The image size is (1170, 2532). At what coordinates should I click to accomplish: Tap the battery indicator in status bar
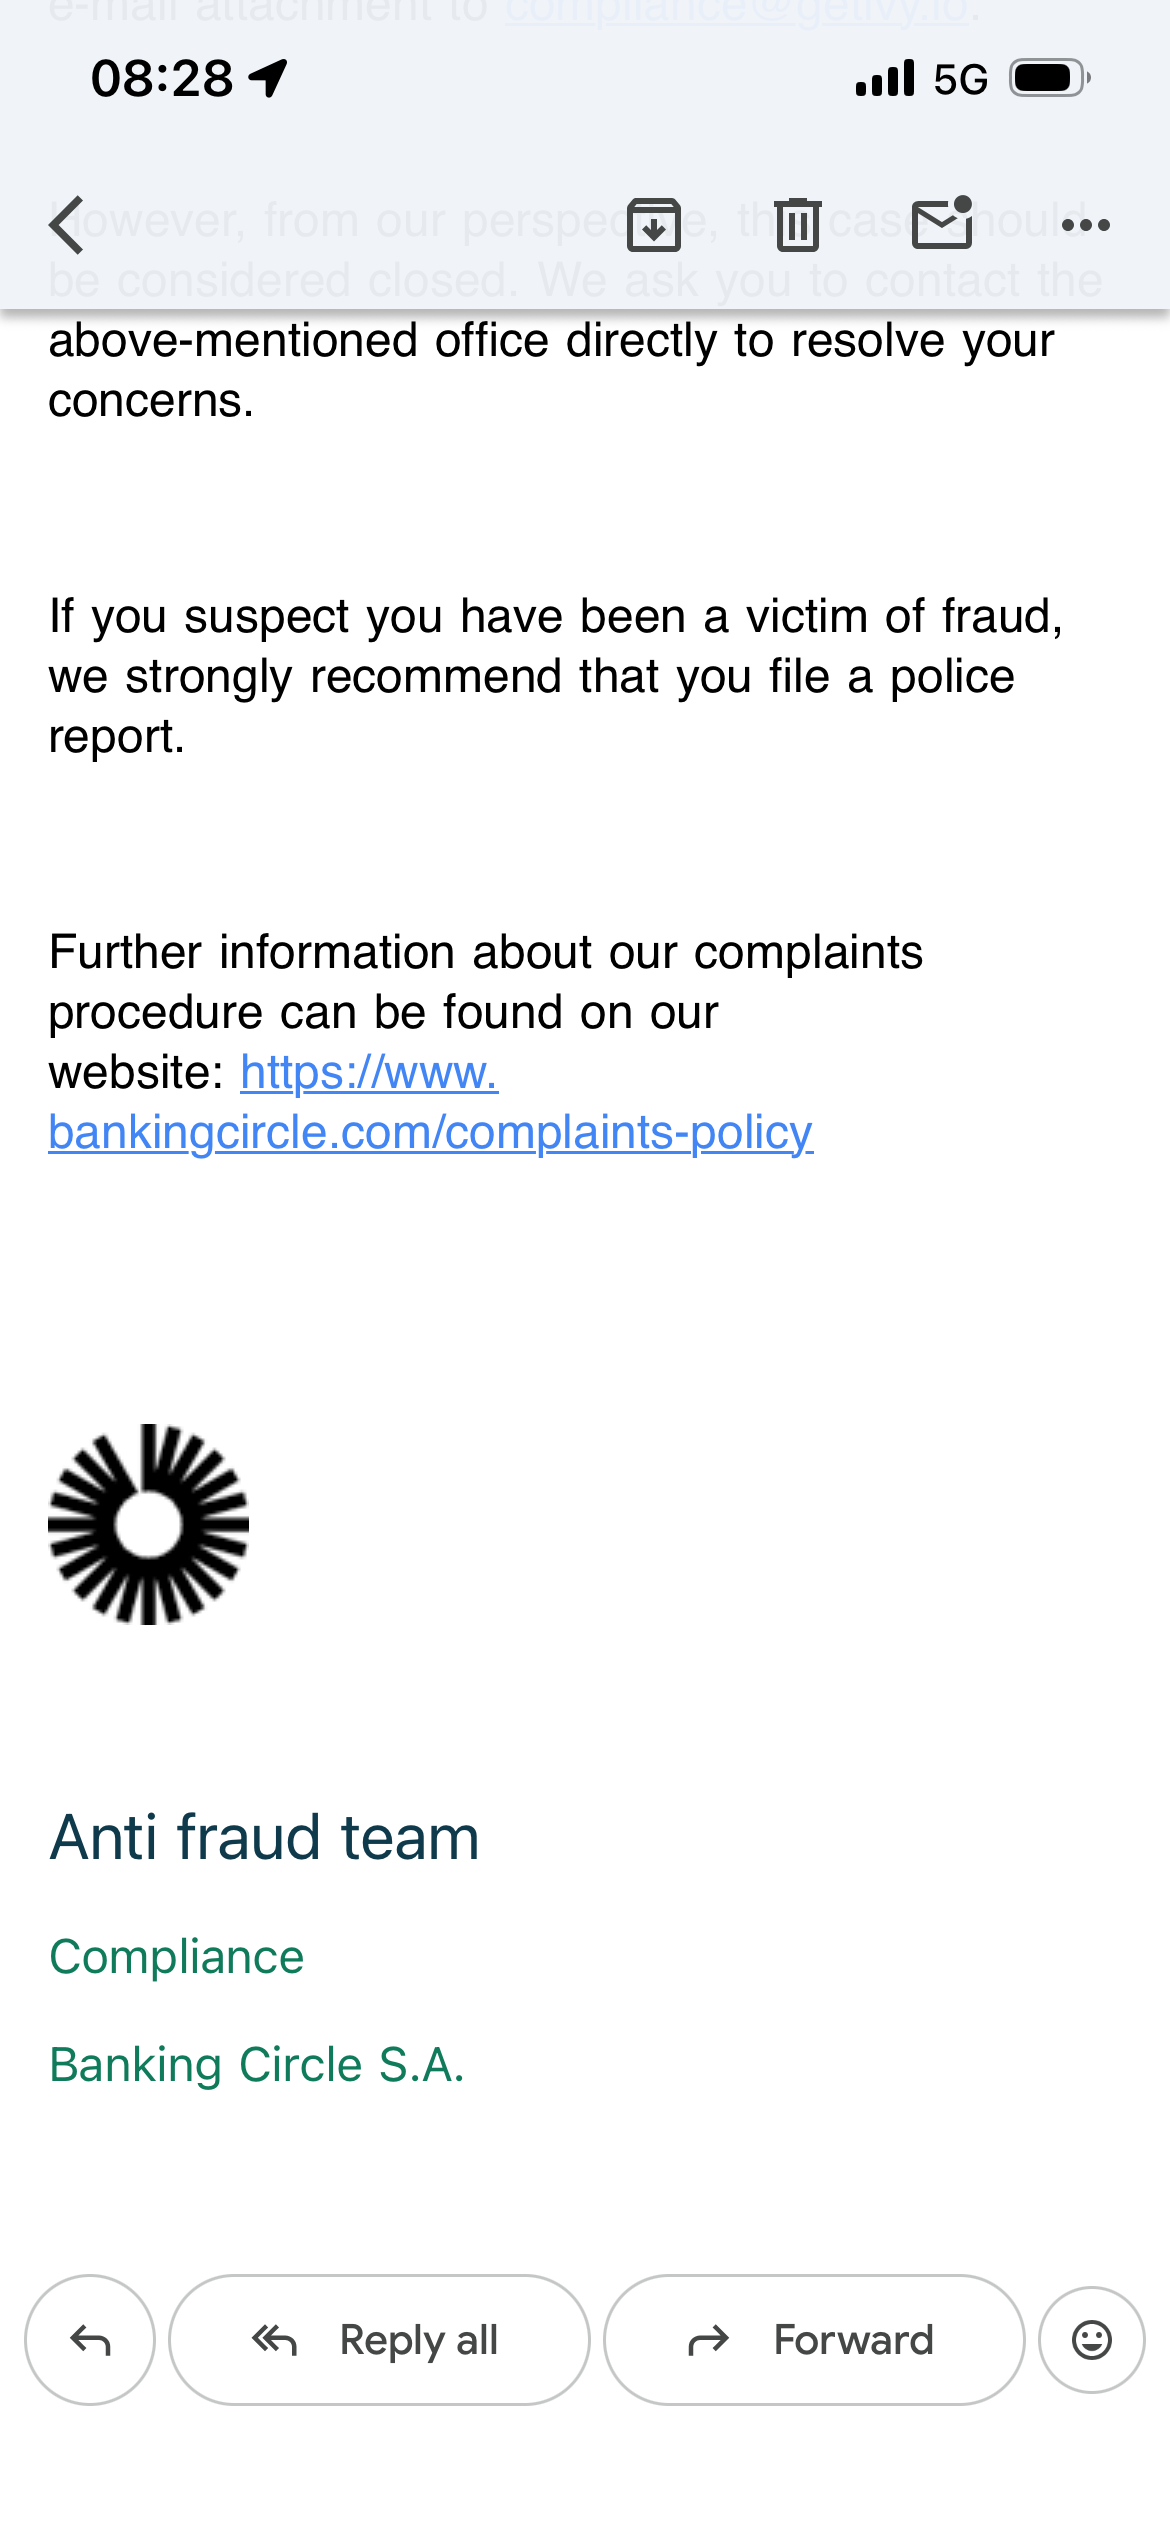click(x=1050, y=78)
